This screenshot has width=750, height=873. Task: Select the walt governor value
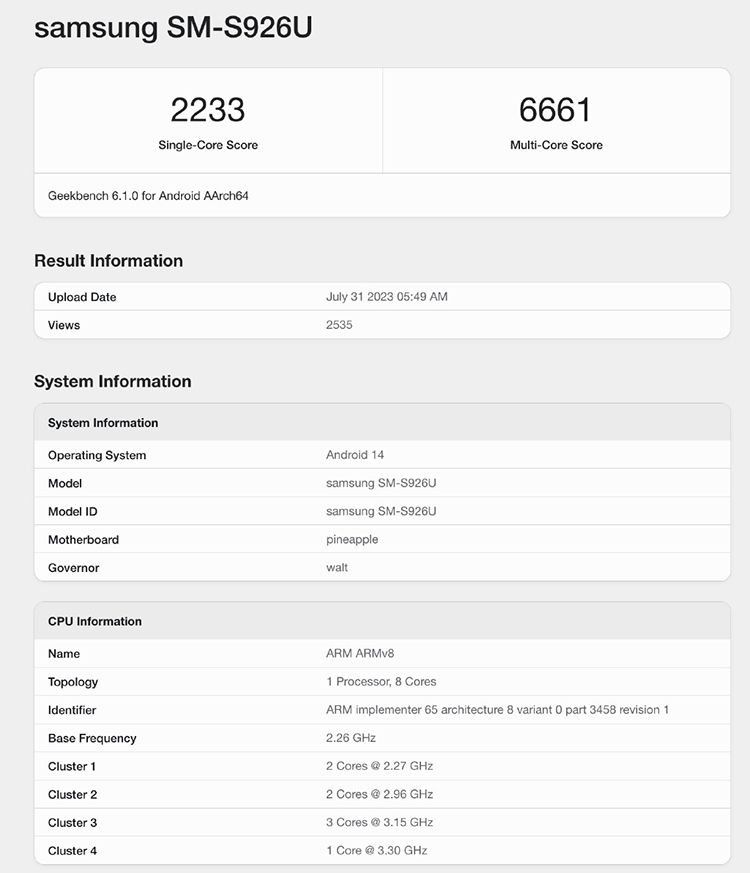337,567
